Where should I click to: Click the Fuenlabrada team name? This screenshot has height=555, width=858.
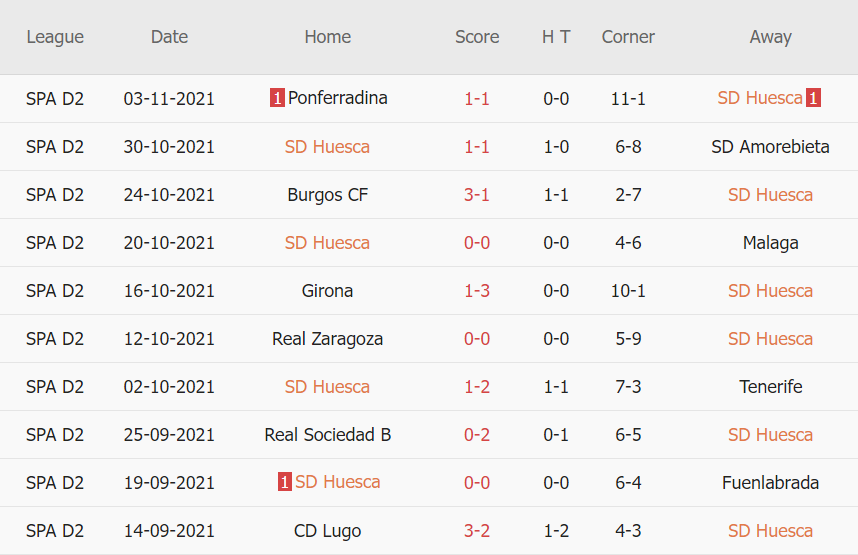pos(770,483)
